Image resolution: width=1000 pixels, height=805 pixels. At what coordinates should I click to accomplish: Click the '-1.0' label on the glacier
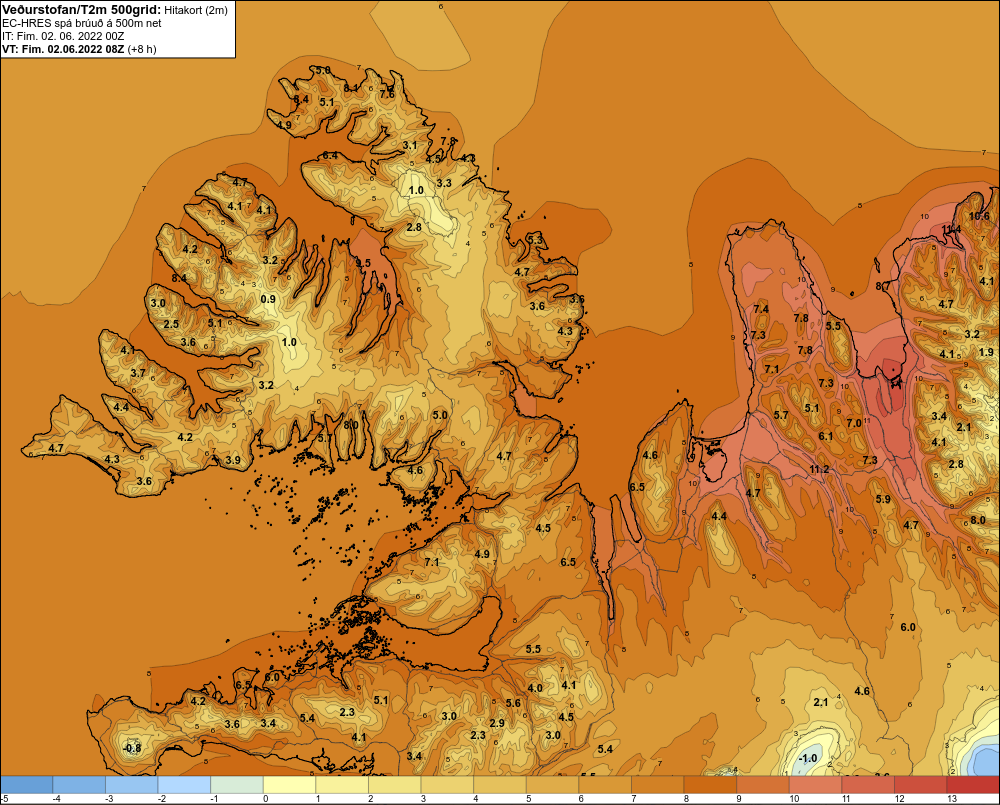click(807, 758)
